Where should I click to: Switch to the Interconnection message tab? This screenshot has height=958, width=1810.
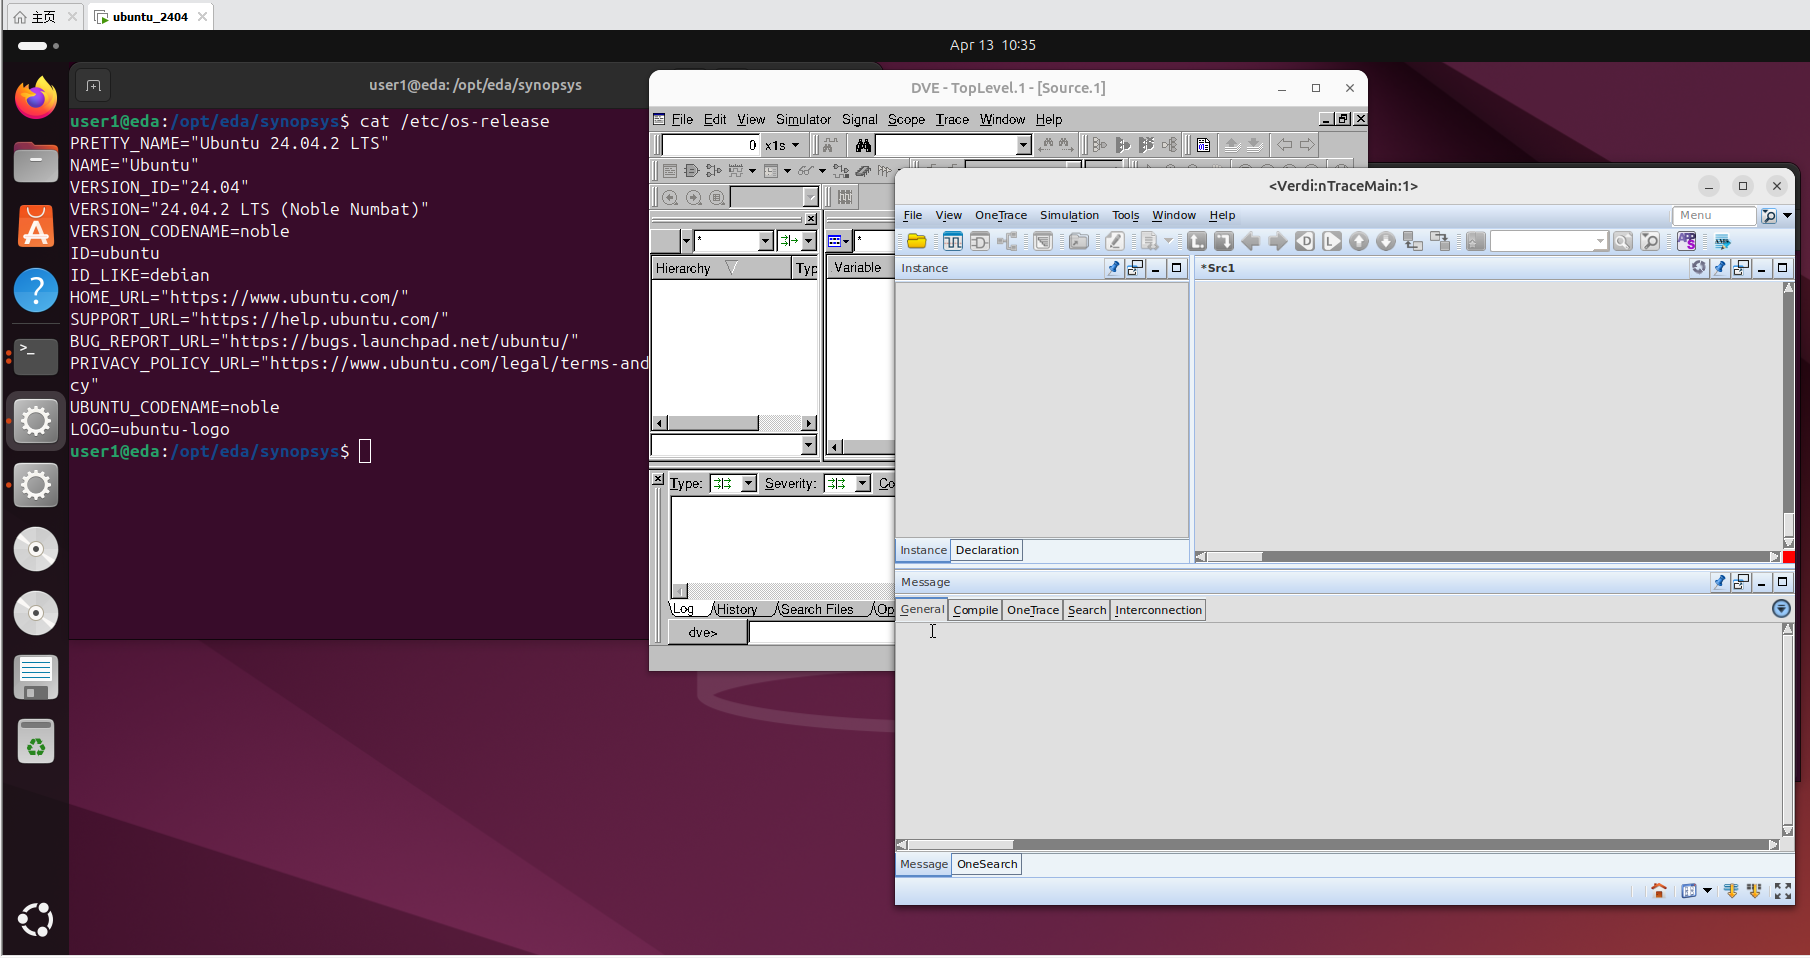[1158, 610]
